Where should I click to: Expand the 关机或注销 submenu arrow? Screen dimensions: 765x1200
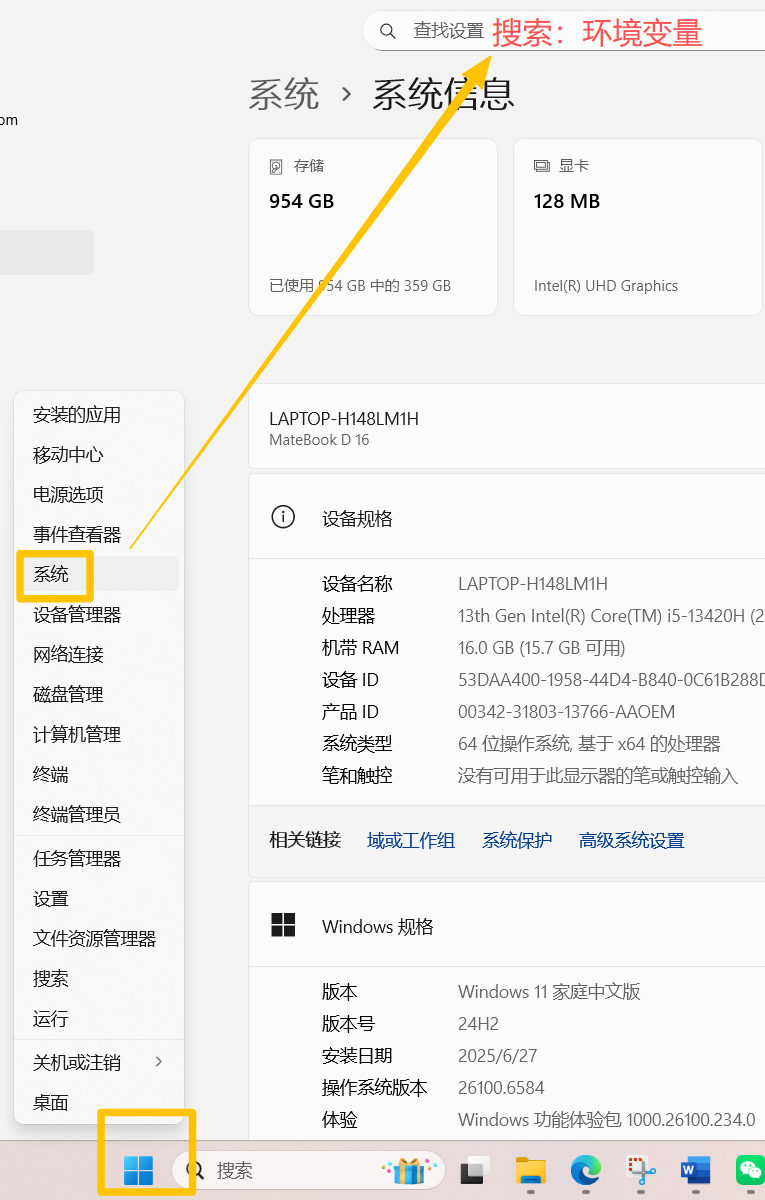[x=158, y=1062]
